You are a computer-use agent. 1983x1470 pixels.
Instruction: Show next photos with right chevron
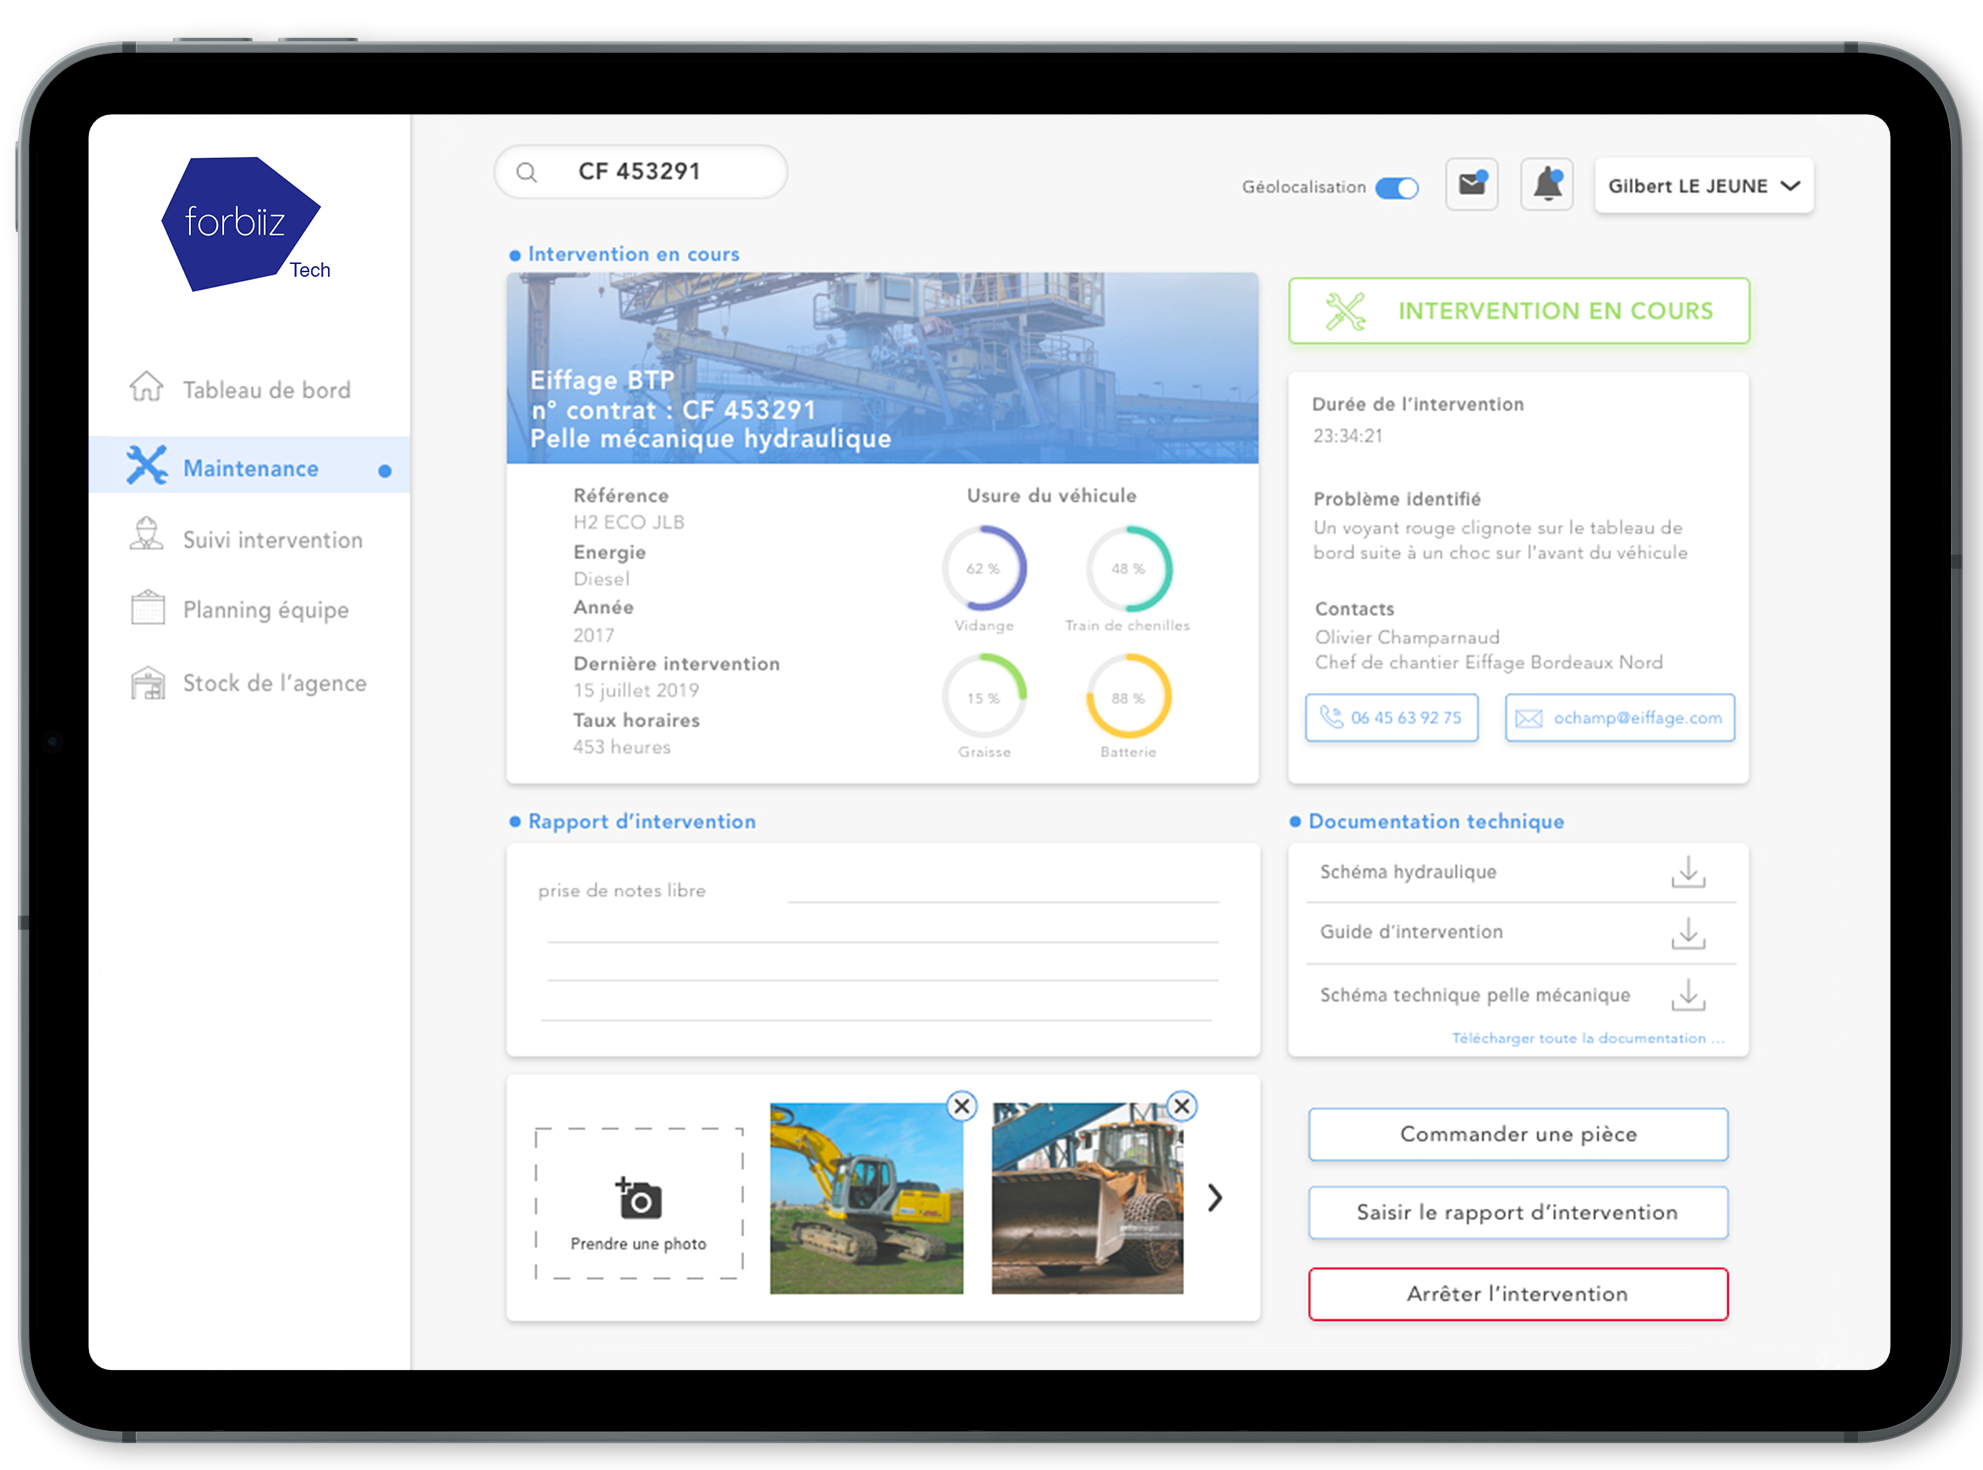tap(1215, 1197)
